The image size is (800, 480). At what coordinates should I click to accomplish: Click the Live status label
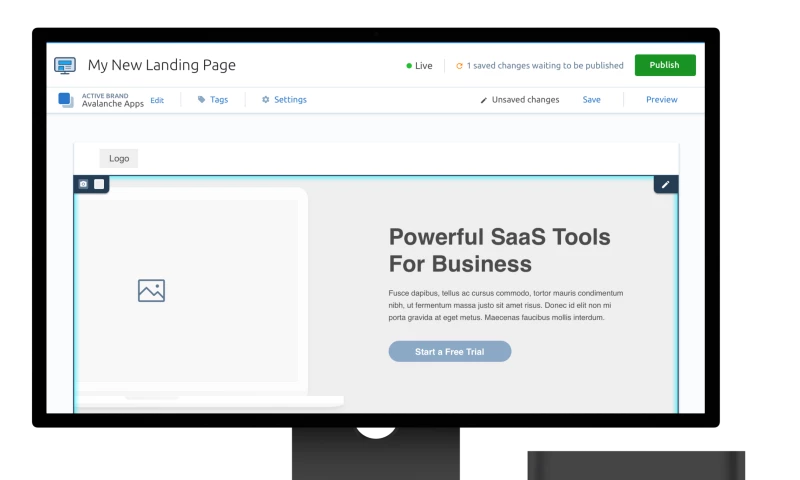423,66
